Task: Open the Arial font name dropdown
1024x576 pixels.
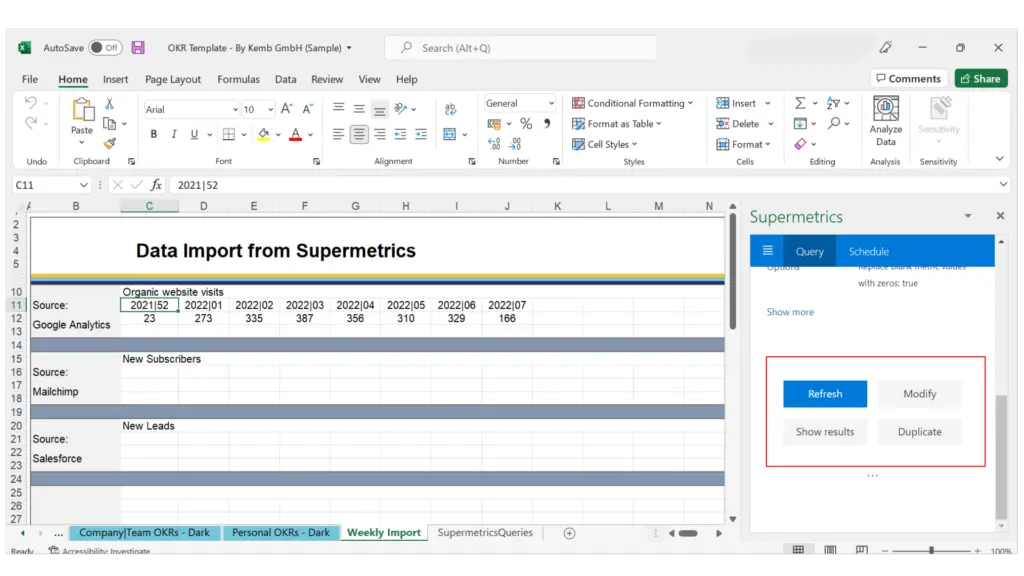Action: point(234,110)
